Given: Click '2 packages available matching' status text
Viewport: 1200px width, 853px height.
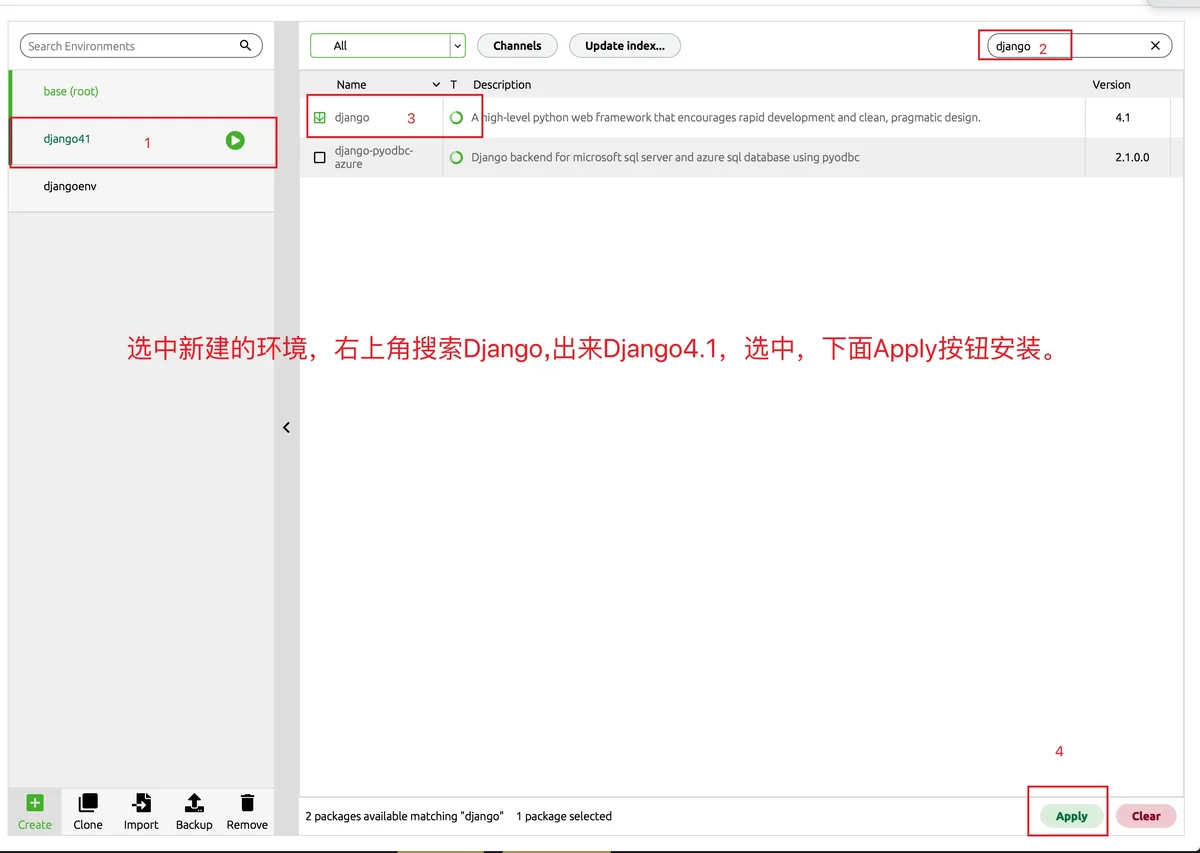Looking at the screenshot, I should point(404,816).
